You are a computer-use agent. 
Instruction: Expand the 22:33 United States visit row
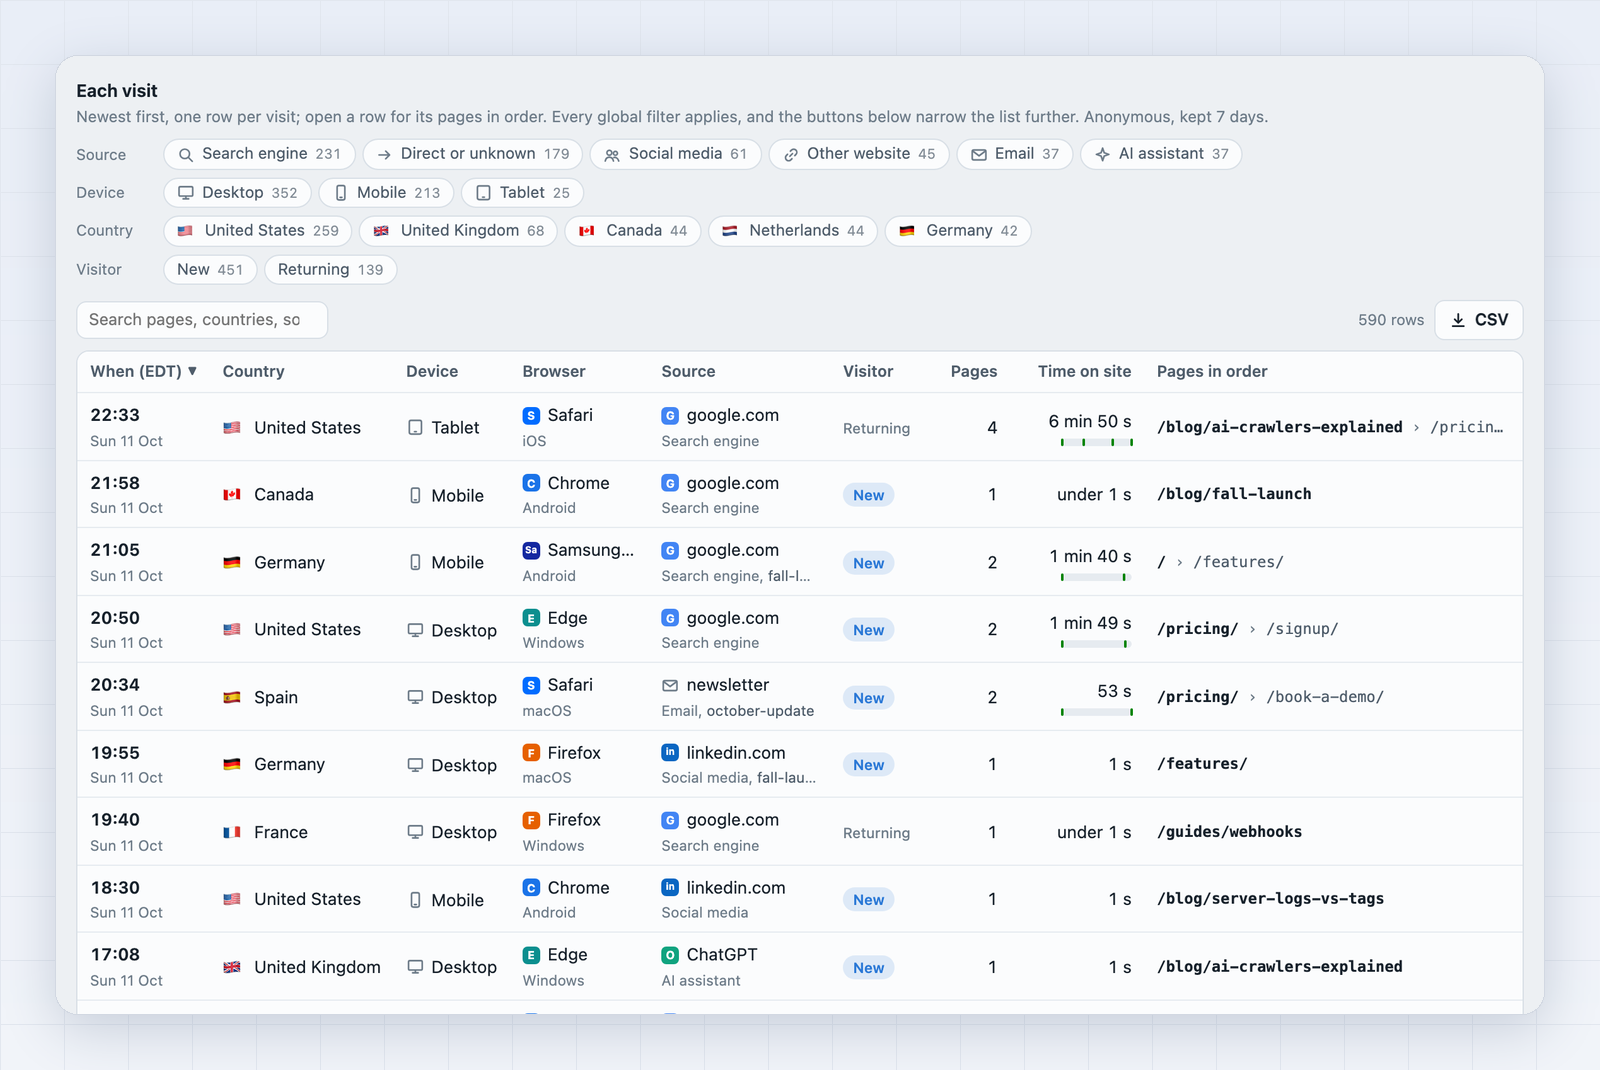800,427
